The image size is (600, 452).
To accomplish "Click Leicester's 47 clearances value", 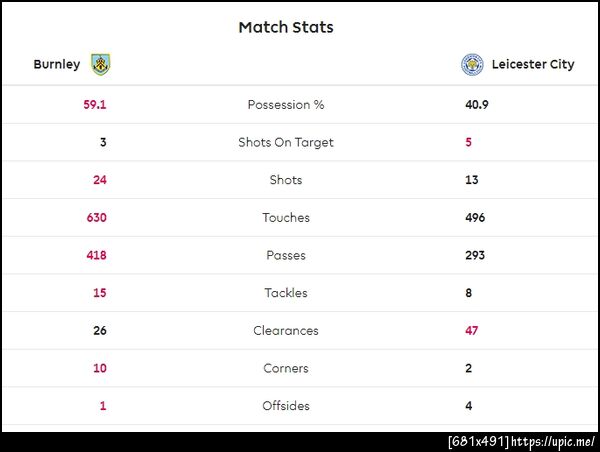I will (473, 331).
